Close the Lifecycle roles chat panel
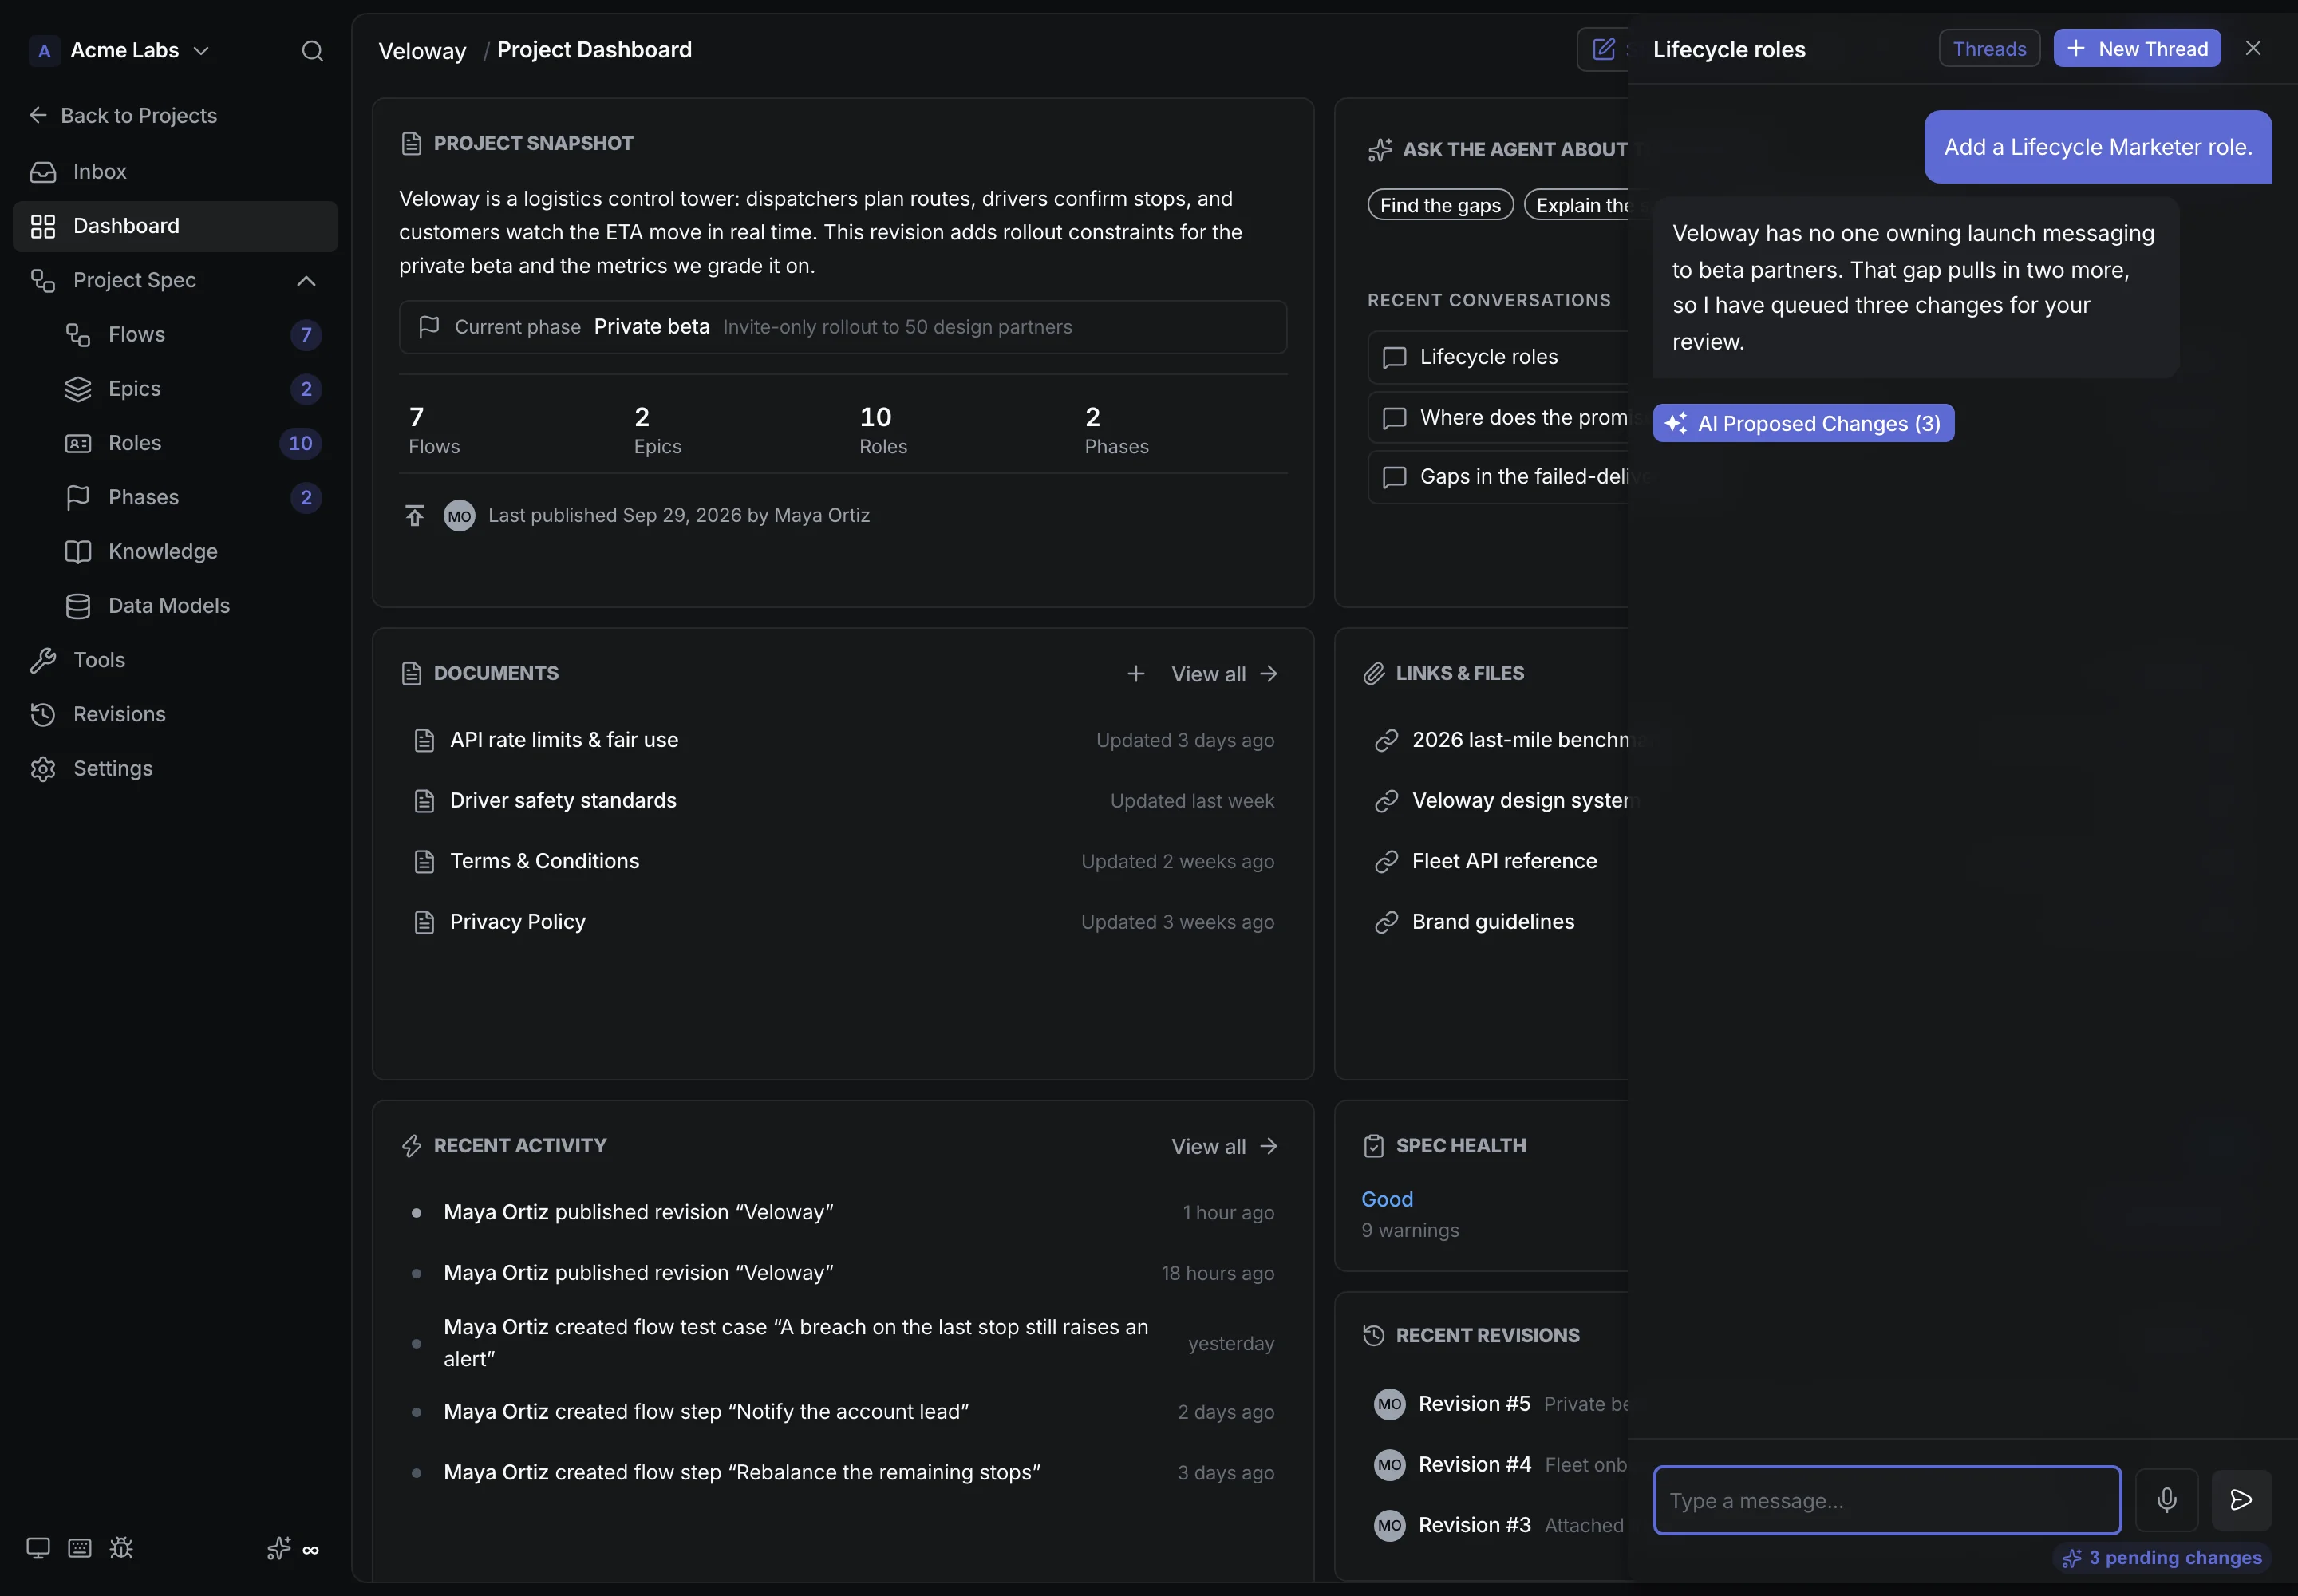Image resolution: width=2298 pixels, height=1596 pixels. coord(2253,48)
